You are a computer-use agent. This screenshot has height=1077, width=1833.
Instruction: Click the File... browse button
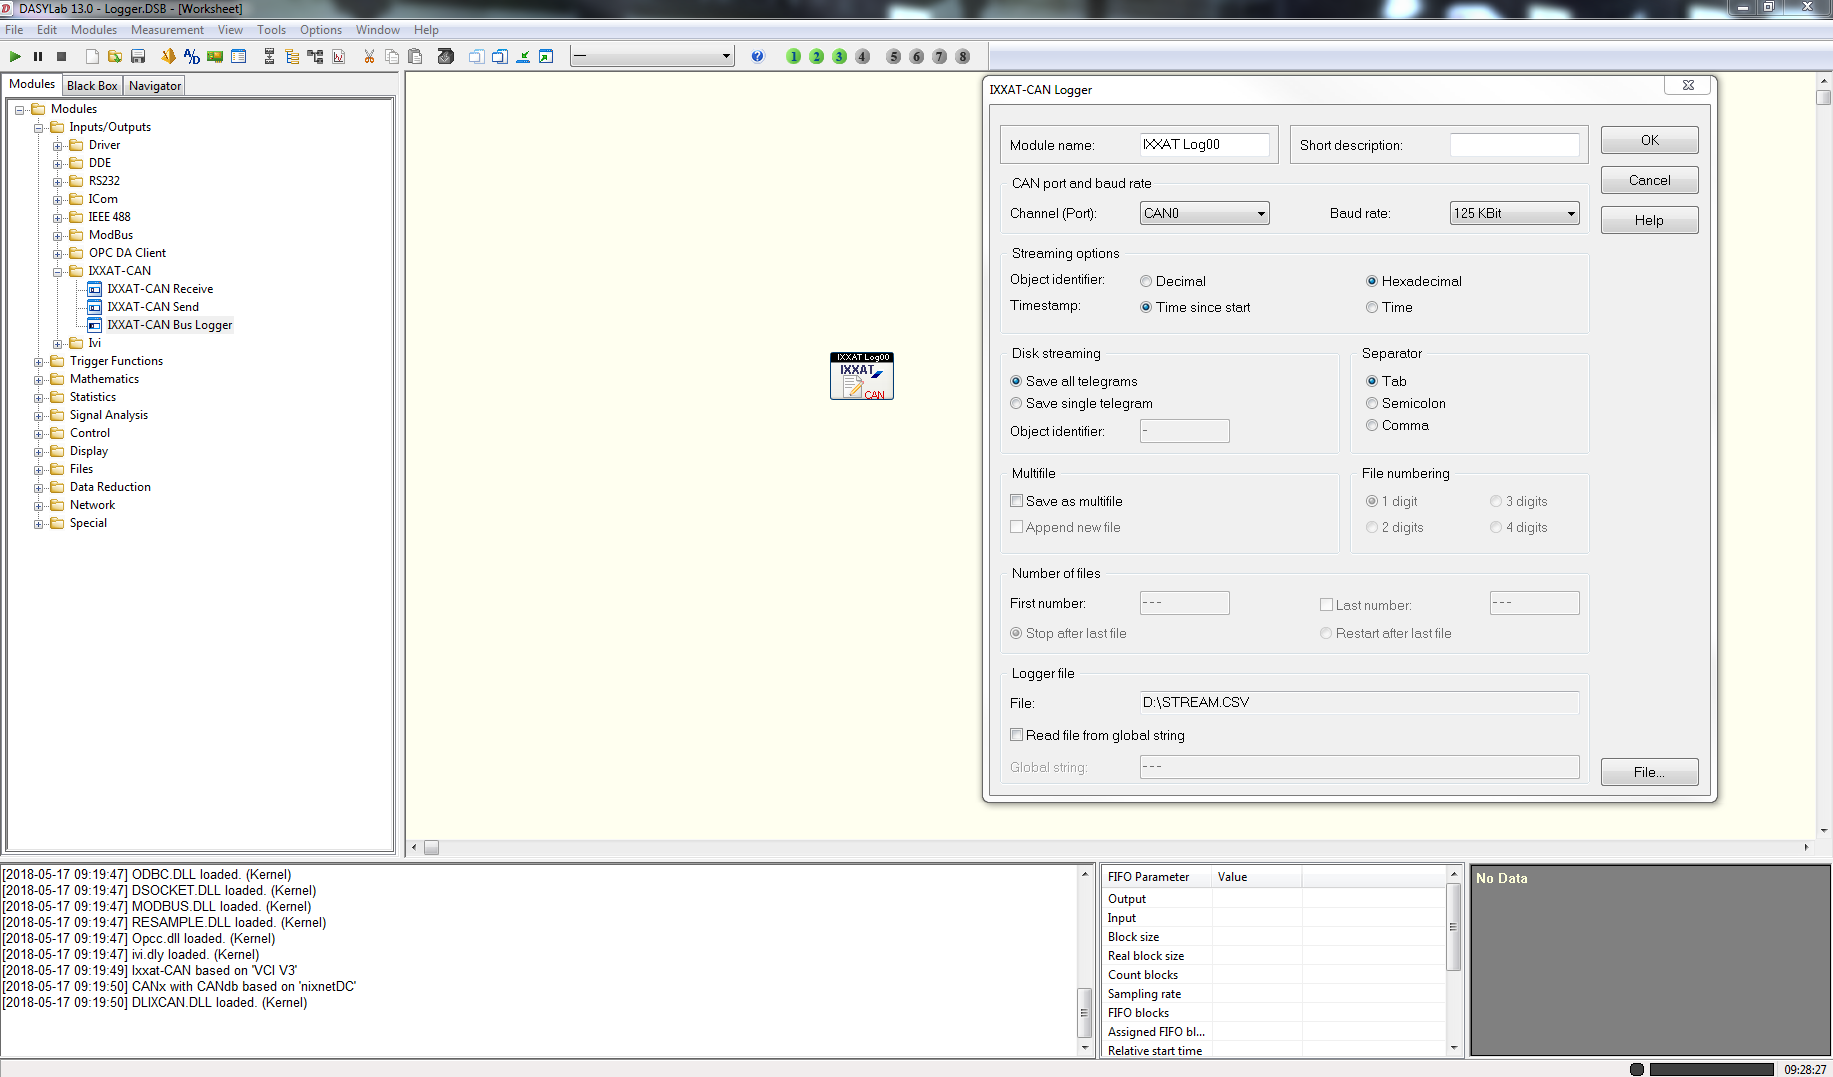coord(1649,772)
